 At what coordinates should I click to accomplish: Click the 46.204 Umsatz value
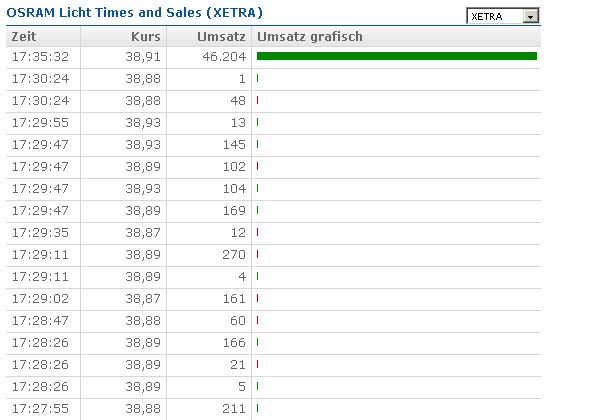coord(223,57)
